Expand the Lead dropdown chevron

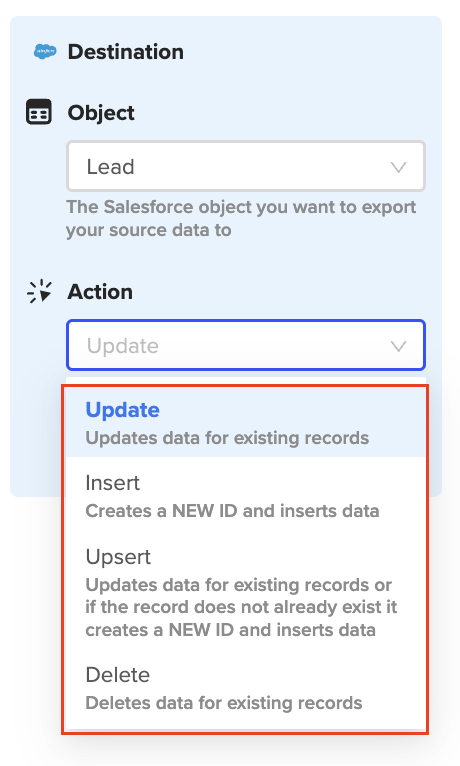[398, 167]
